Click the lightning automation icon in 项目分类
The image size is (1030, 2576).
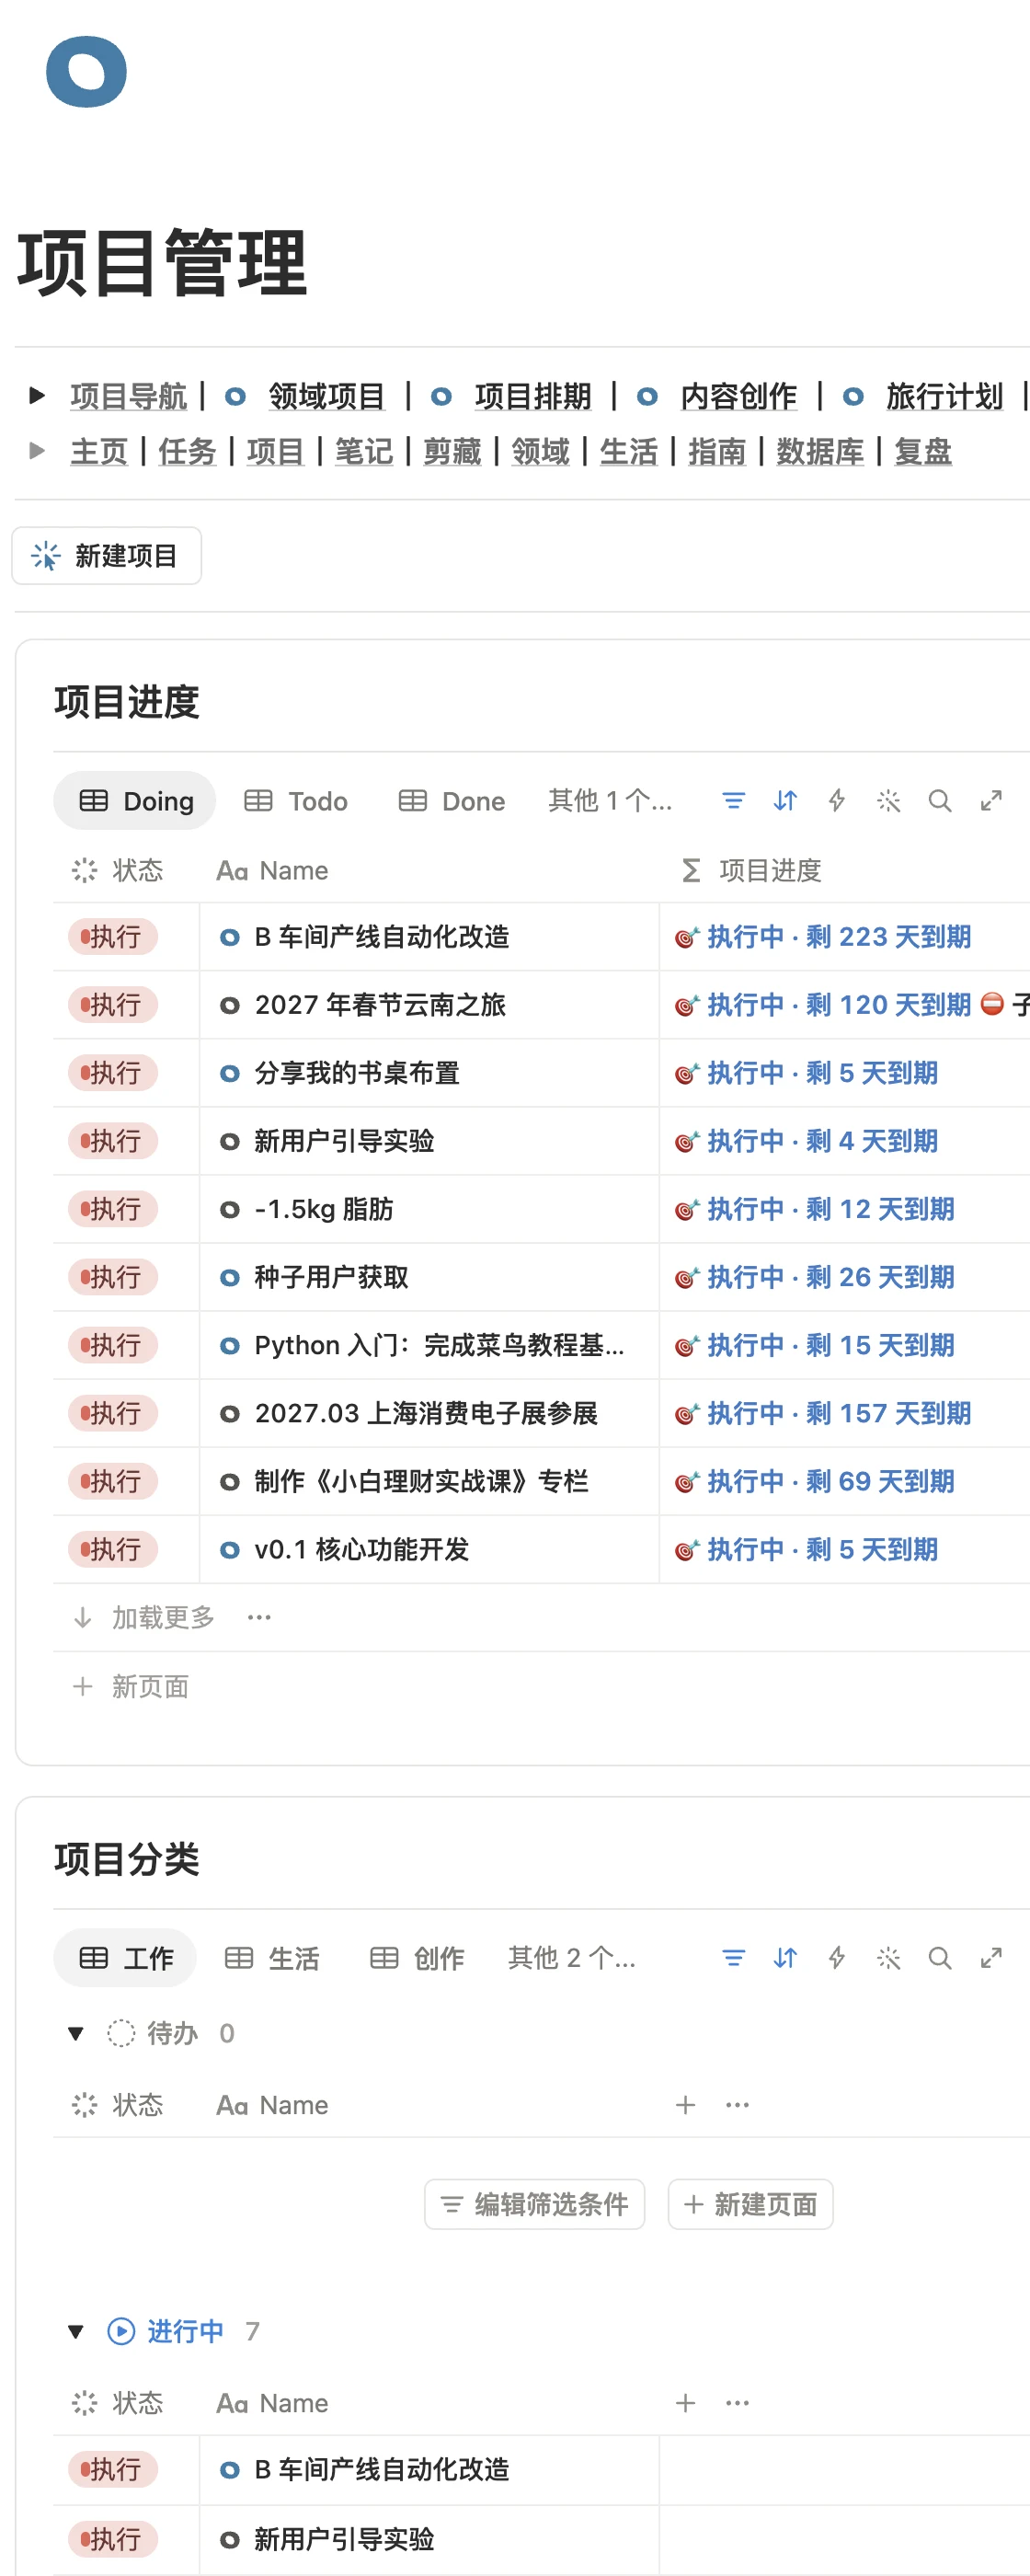click(x=837, y=1958)
